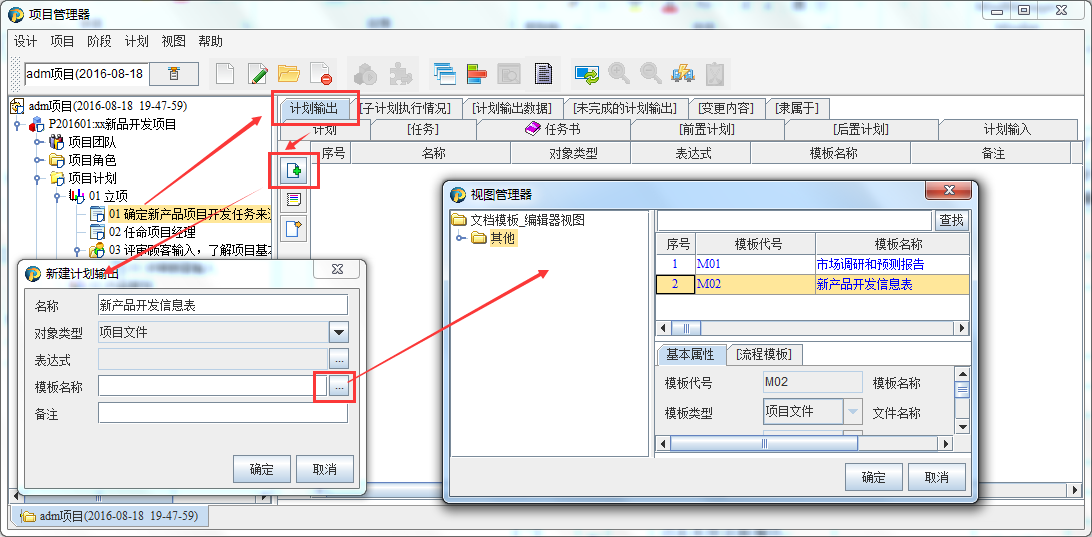Open the 阶段 menu
Image resolution: width=1092 pixels, height=537 pixels.
pos(99,41)
